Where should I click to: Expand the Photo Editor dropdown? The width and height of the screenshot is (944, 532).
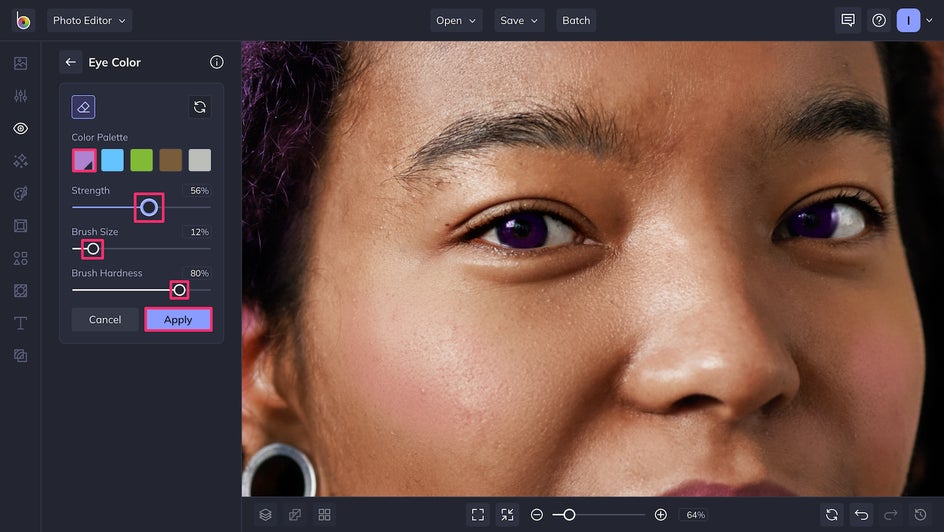click(x=89, y=20)
